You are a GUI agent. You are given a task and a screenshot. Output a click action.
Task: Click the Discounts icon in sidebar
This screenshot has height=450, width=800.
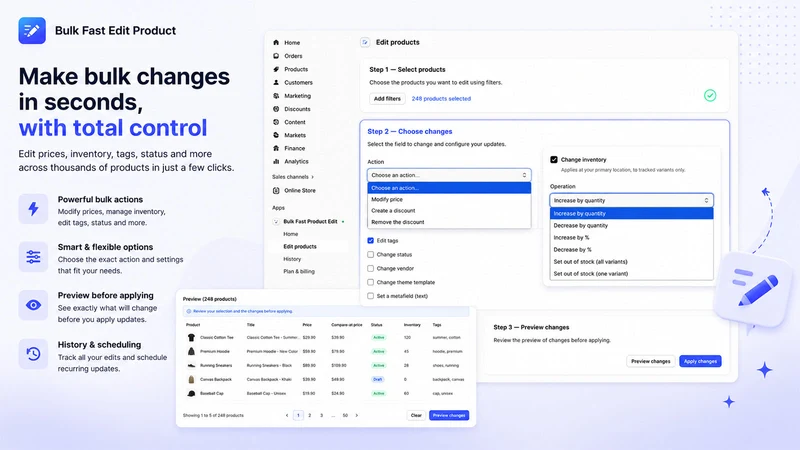(276, 109)
